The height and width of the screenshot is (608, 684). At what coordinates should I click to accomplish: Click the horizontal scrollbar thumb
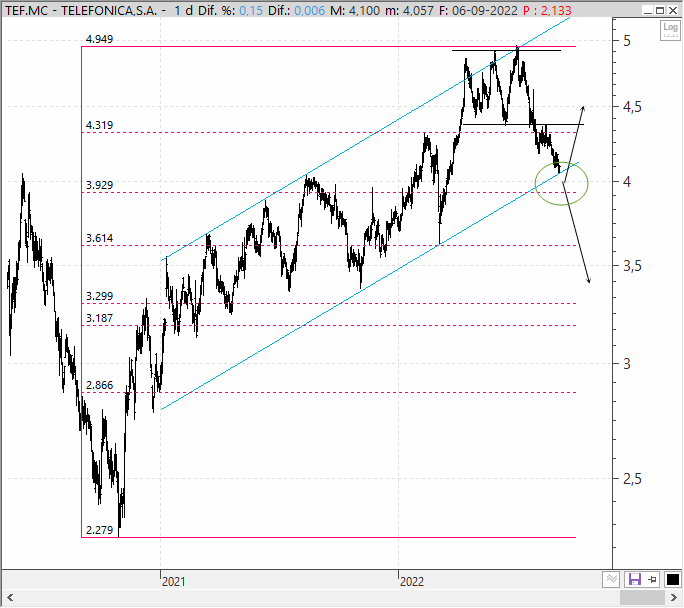642,597
